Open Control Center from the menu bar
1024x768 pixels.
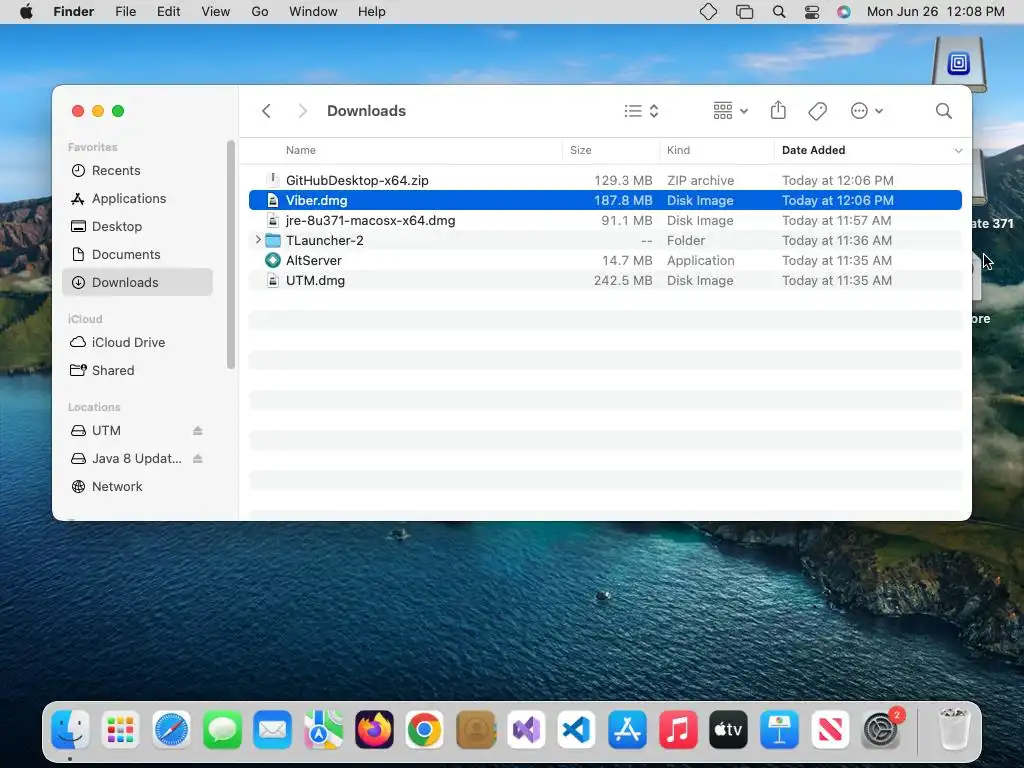[x=812, y=12]
